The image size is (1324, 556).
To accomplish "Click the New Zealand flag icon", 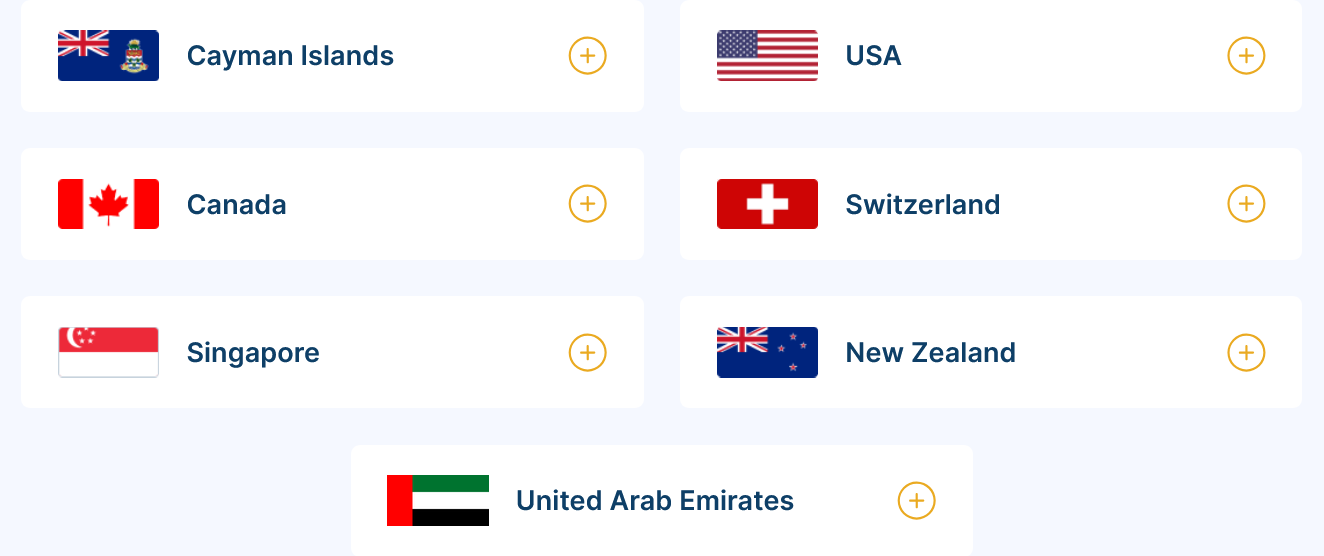I will click(x=767, y=352).
